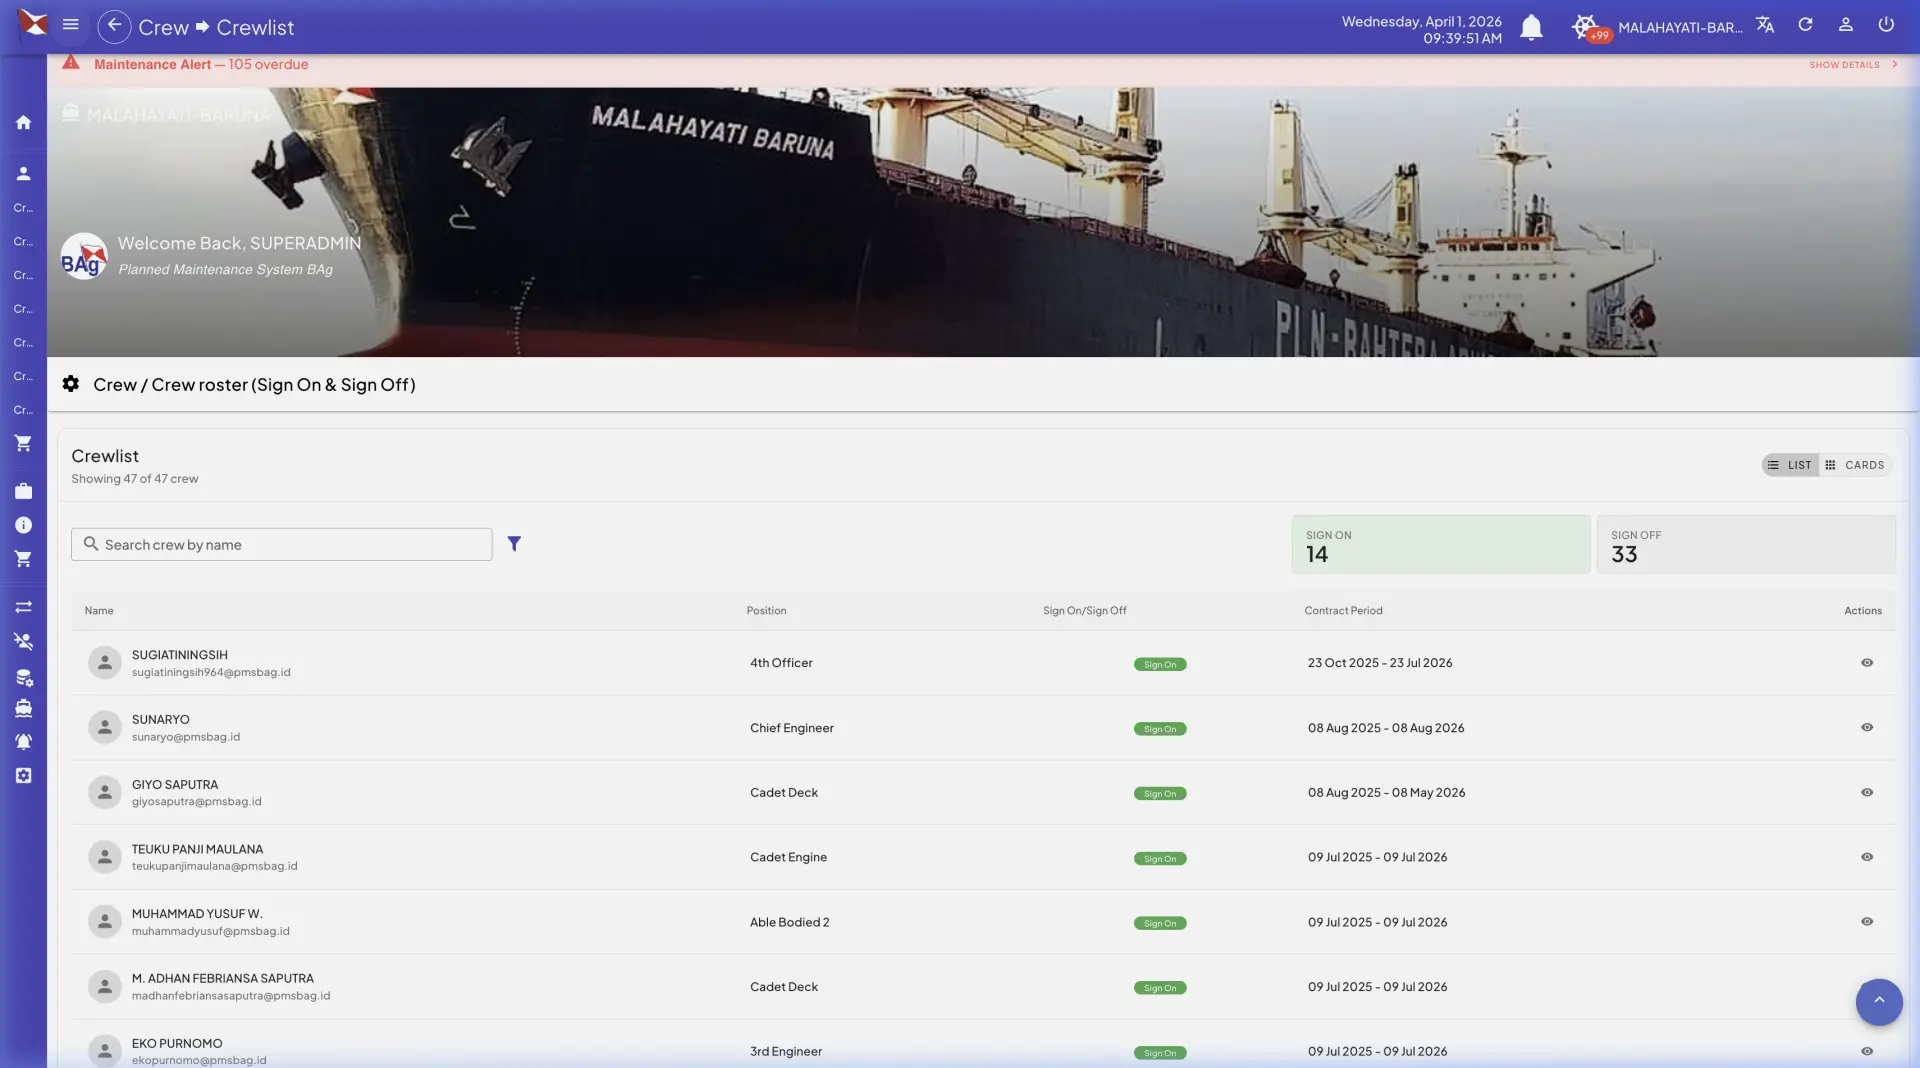Filter crew by the SIGN OFF 33 tile
The height and width of the screenshot is (1068, 1920).
tap(1745, 544)
